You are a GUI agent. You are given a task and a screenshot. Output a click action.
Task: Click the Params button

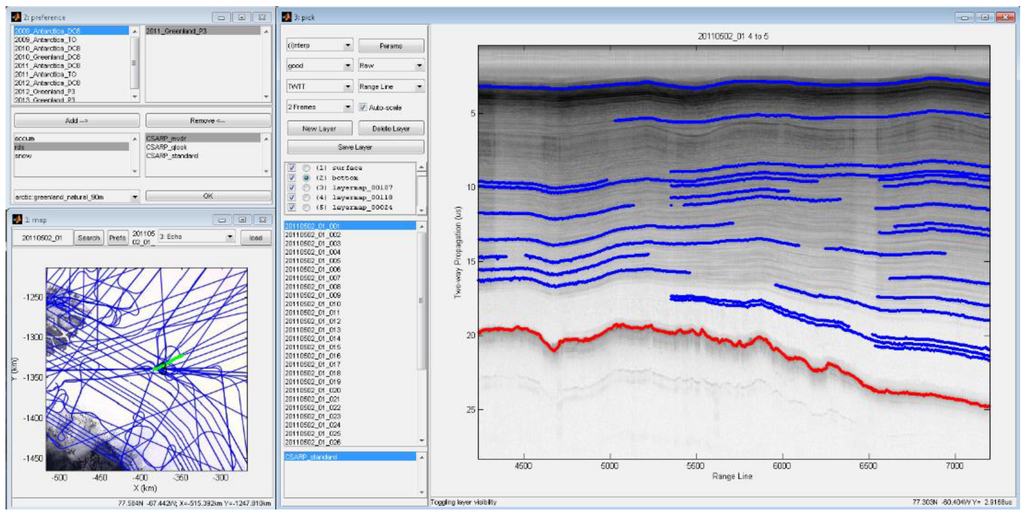tap(391, 46)
